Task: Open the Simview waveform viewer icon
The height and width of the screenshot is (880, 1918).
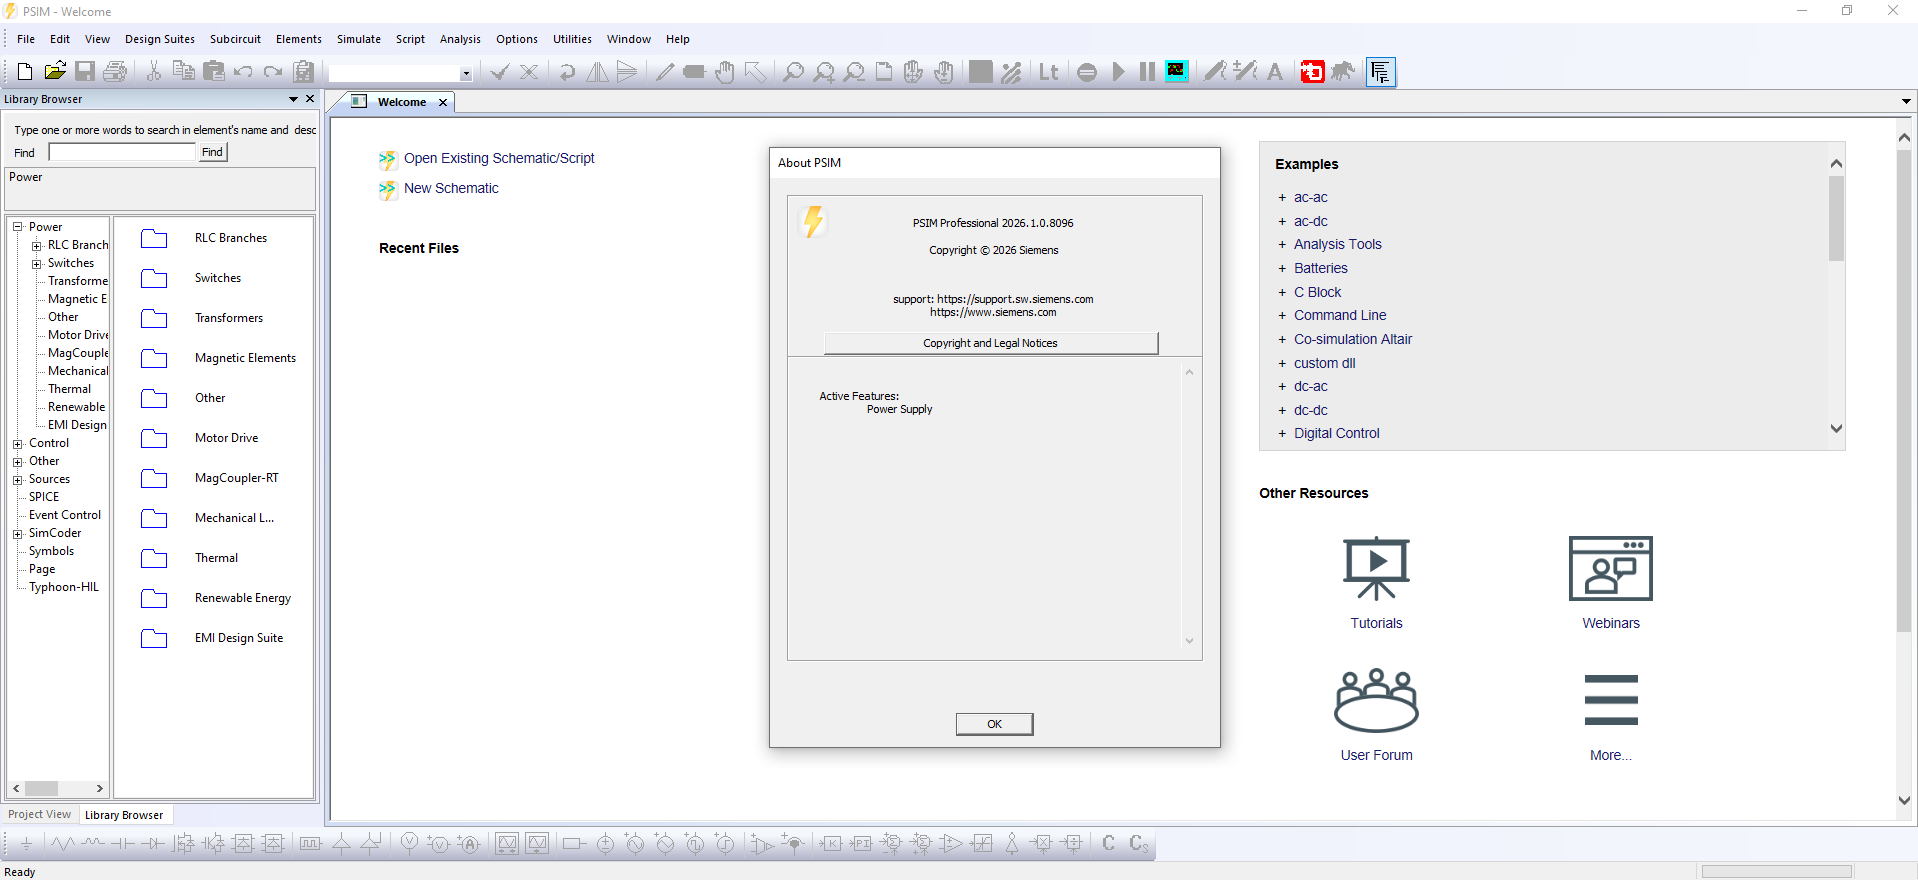Action: [1177, 71]
